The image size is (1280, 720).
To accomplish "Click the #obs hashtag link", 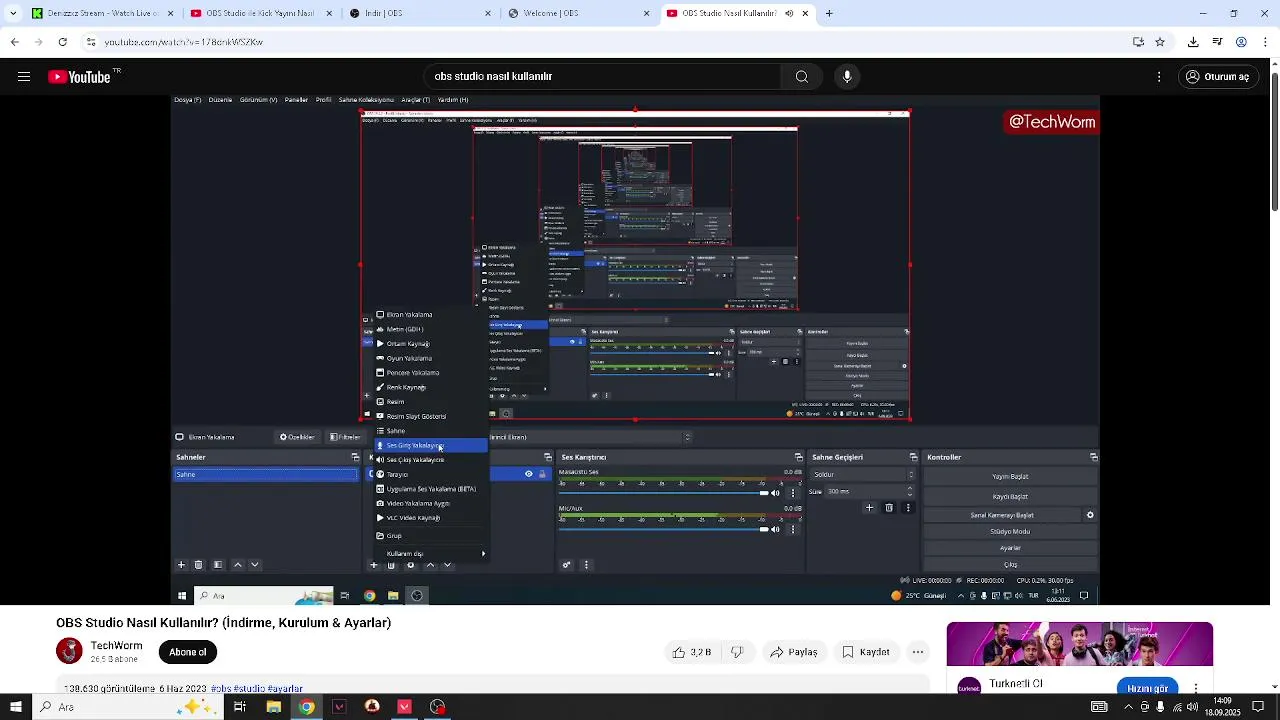I will (222, 689).
